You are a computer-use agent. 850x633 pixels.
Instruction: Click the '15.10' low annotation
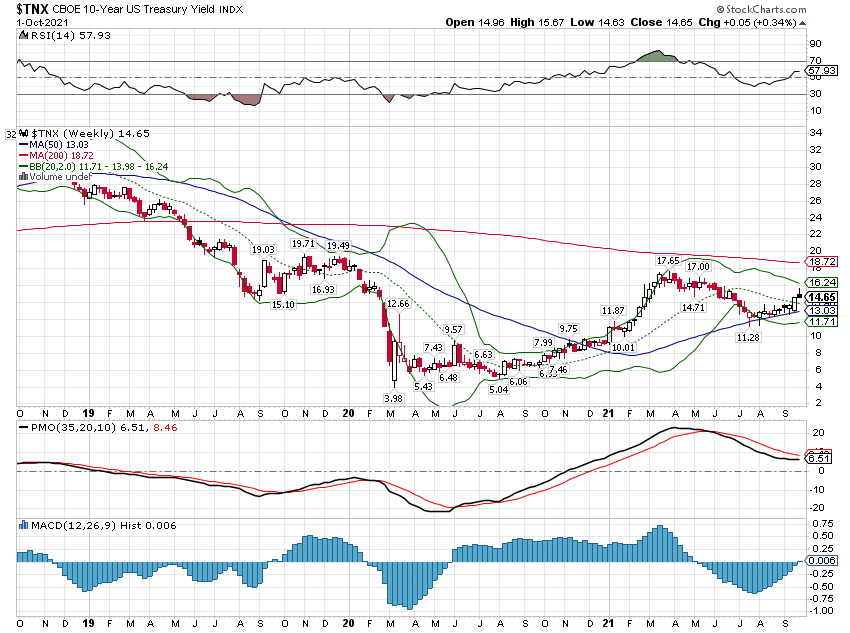283,305
